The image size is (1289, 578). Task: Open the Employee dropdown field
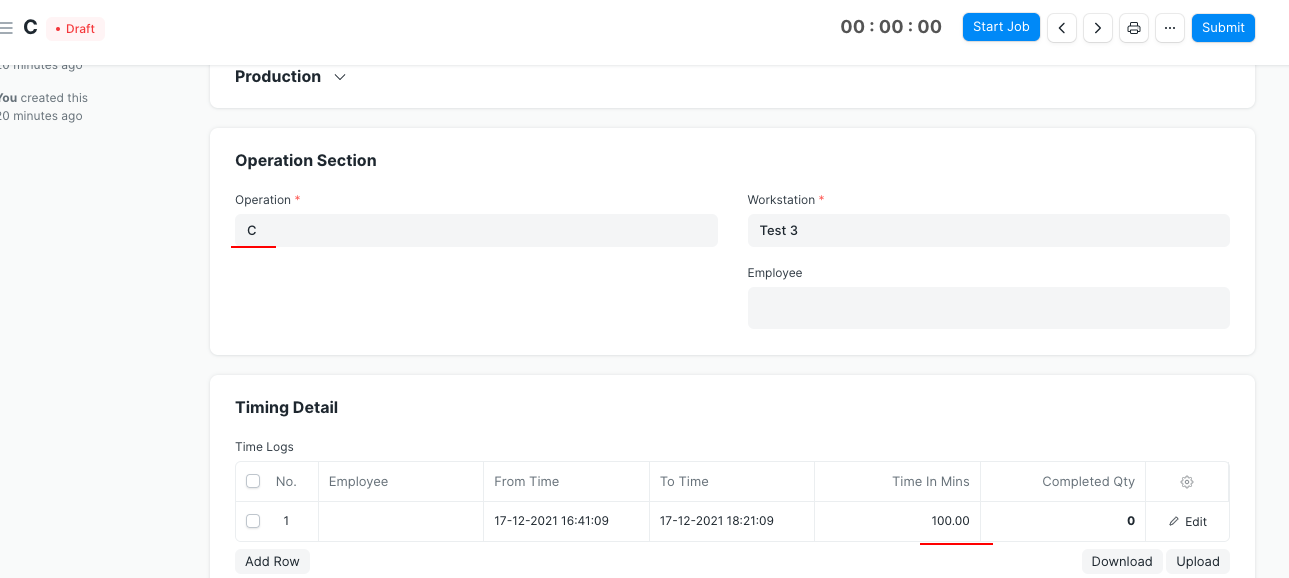[x=988, y=307]
